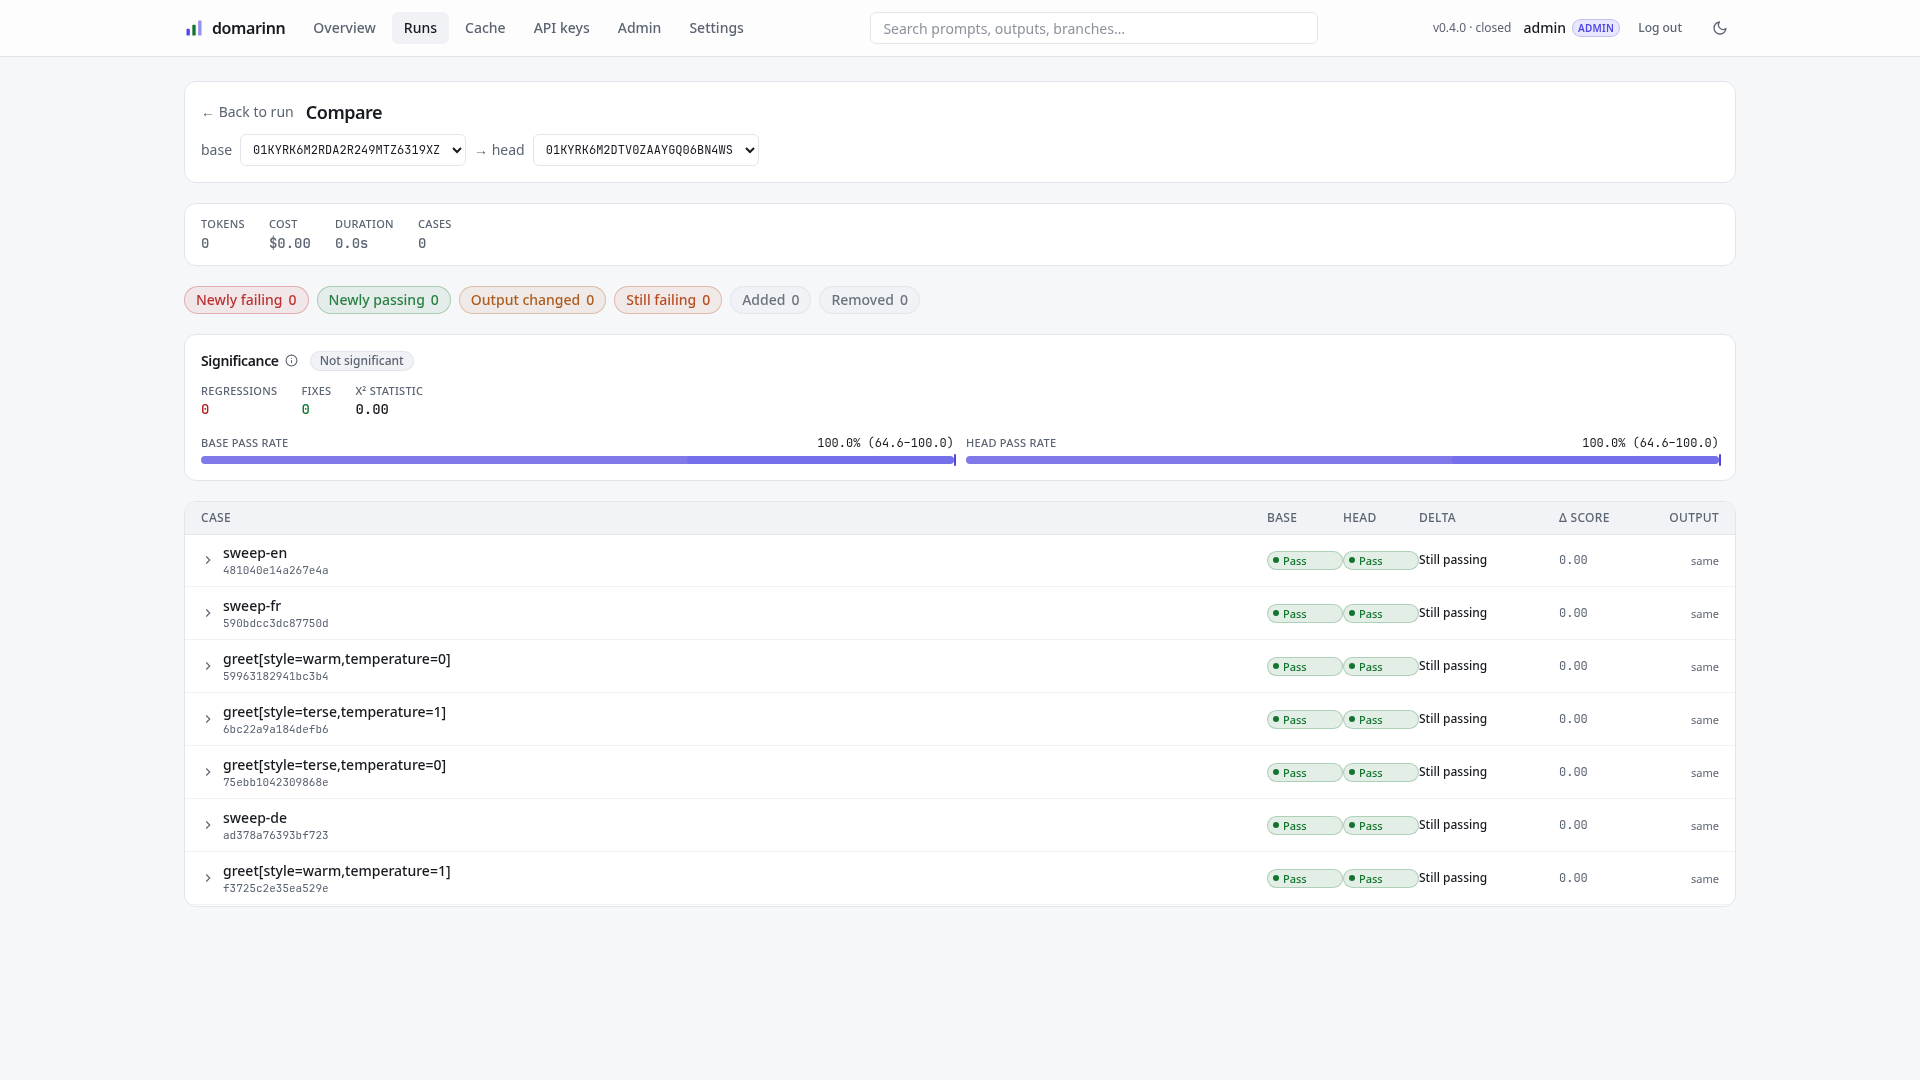Click the Significance info icon
The height and width of the screenshot is (1080, 1920).
pyautogui.click(x=291, y=361)
